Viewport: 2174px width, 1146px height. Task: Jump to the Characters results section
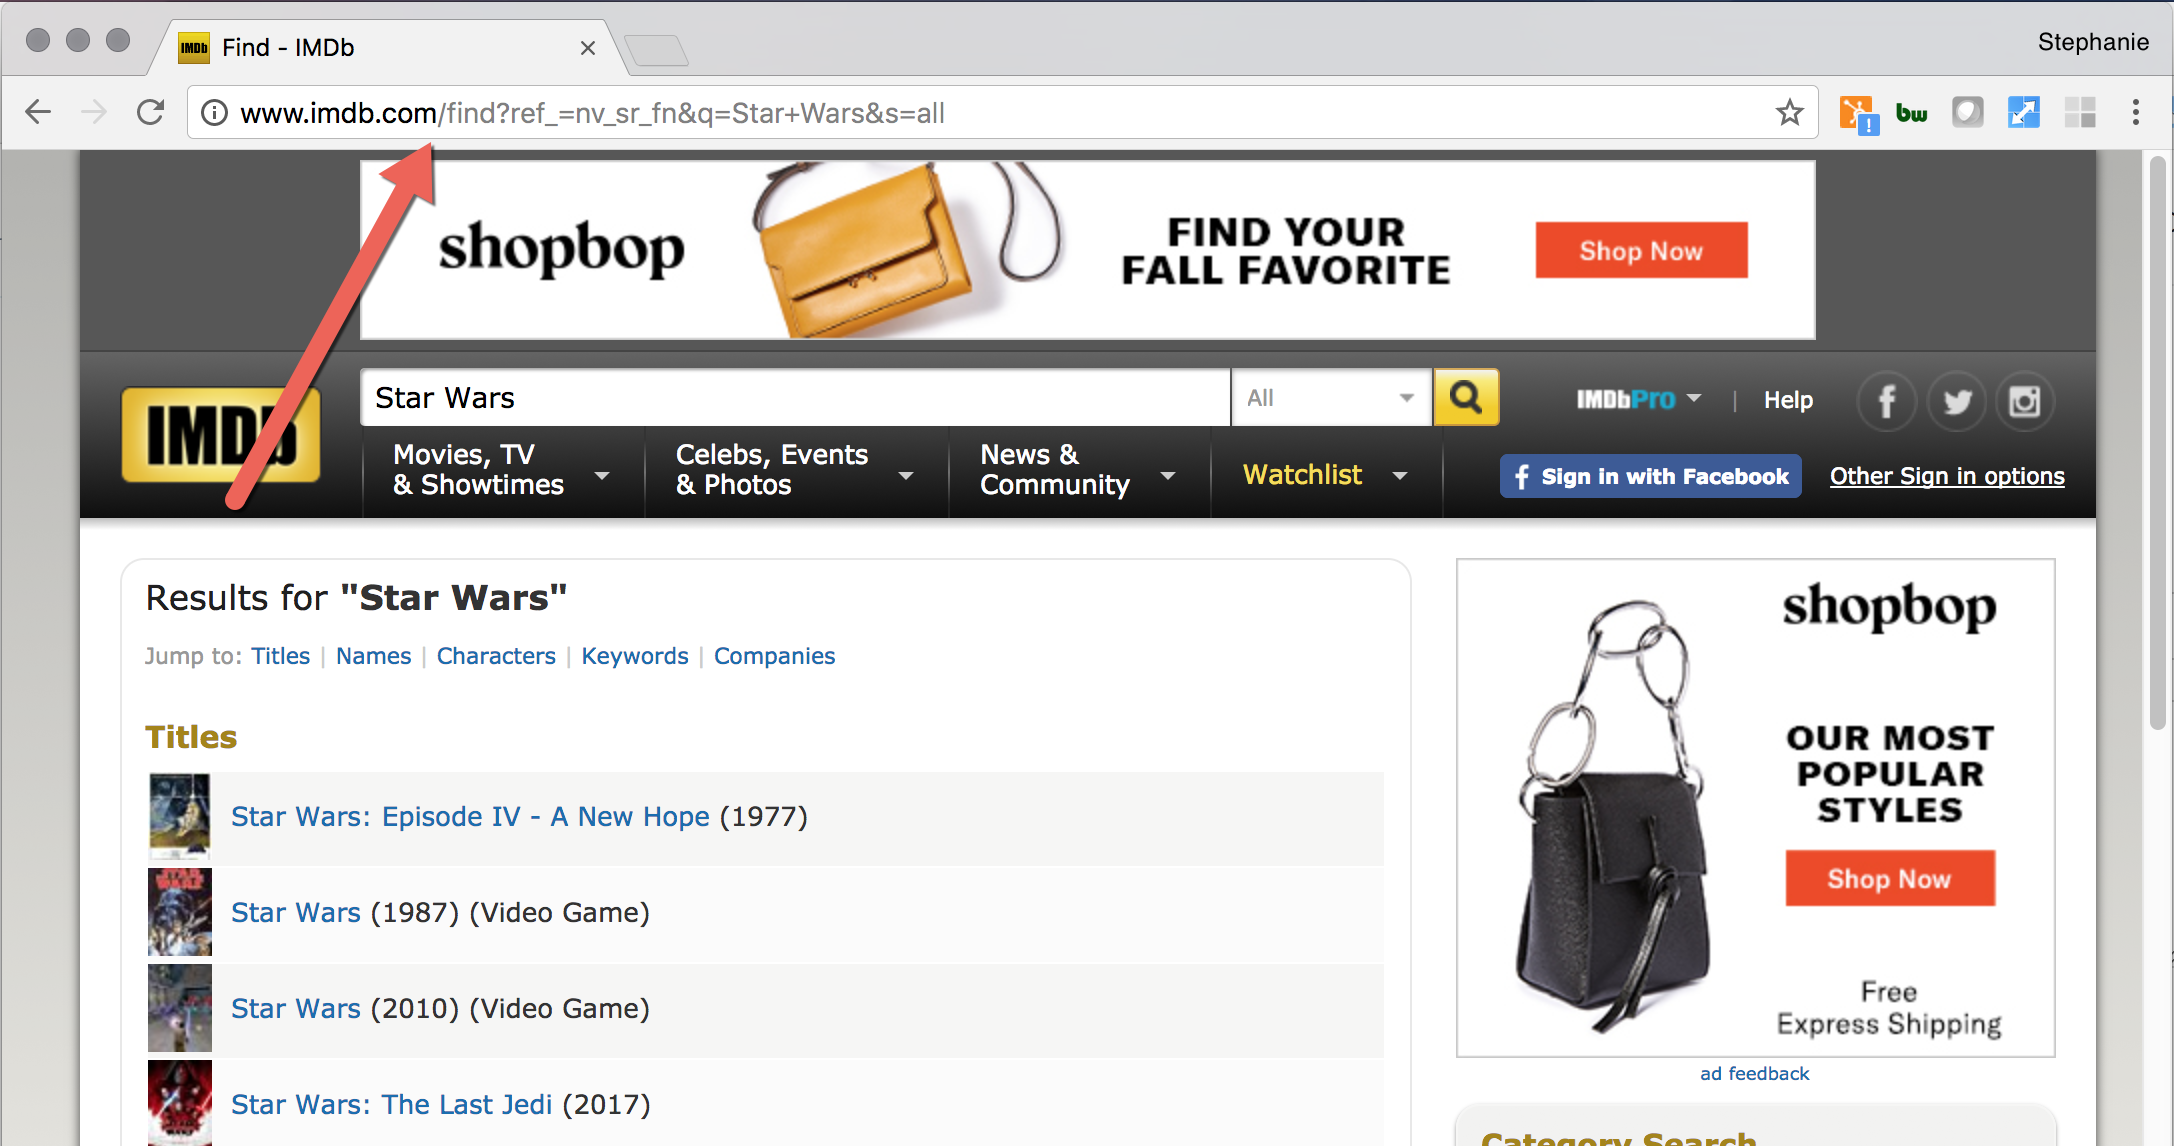(x=496, y=656)
